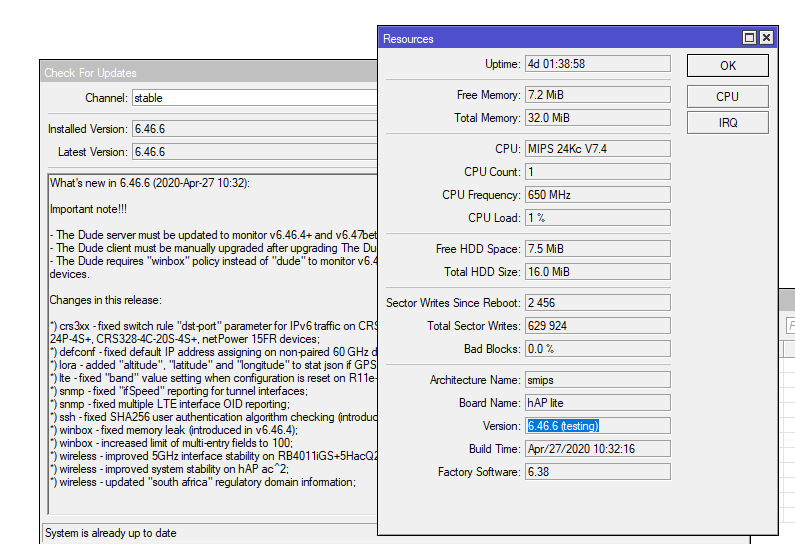Select the Channel field showing stable
The image size is (795, 544).
point(255,98)
